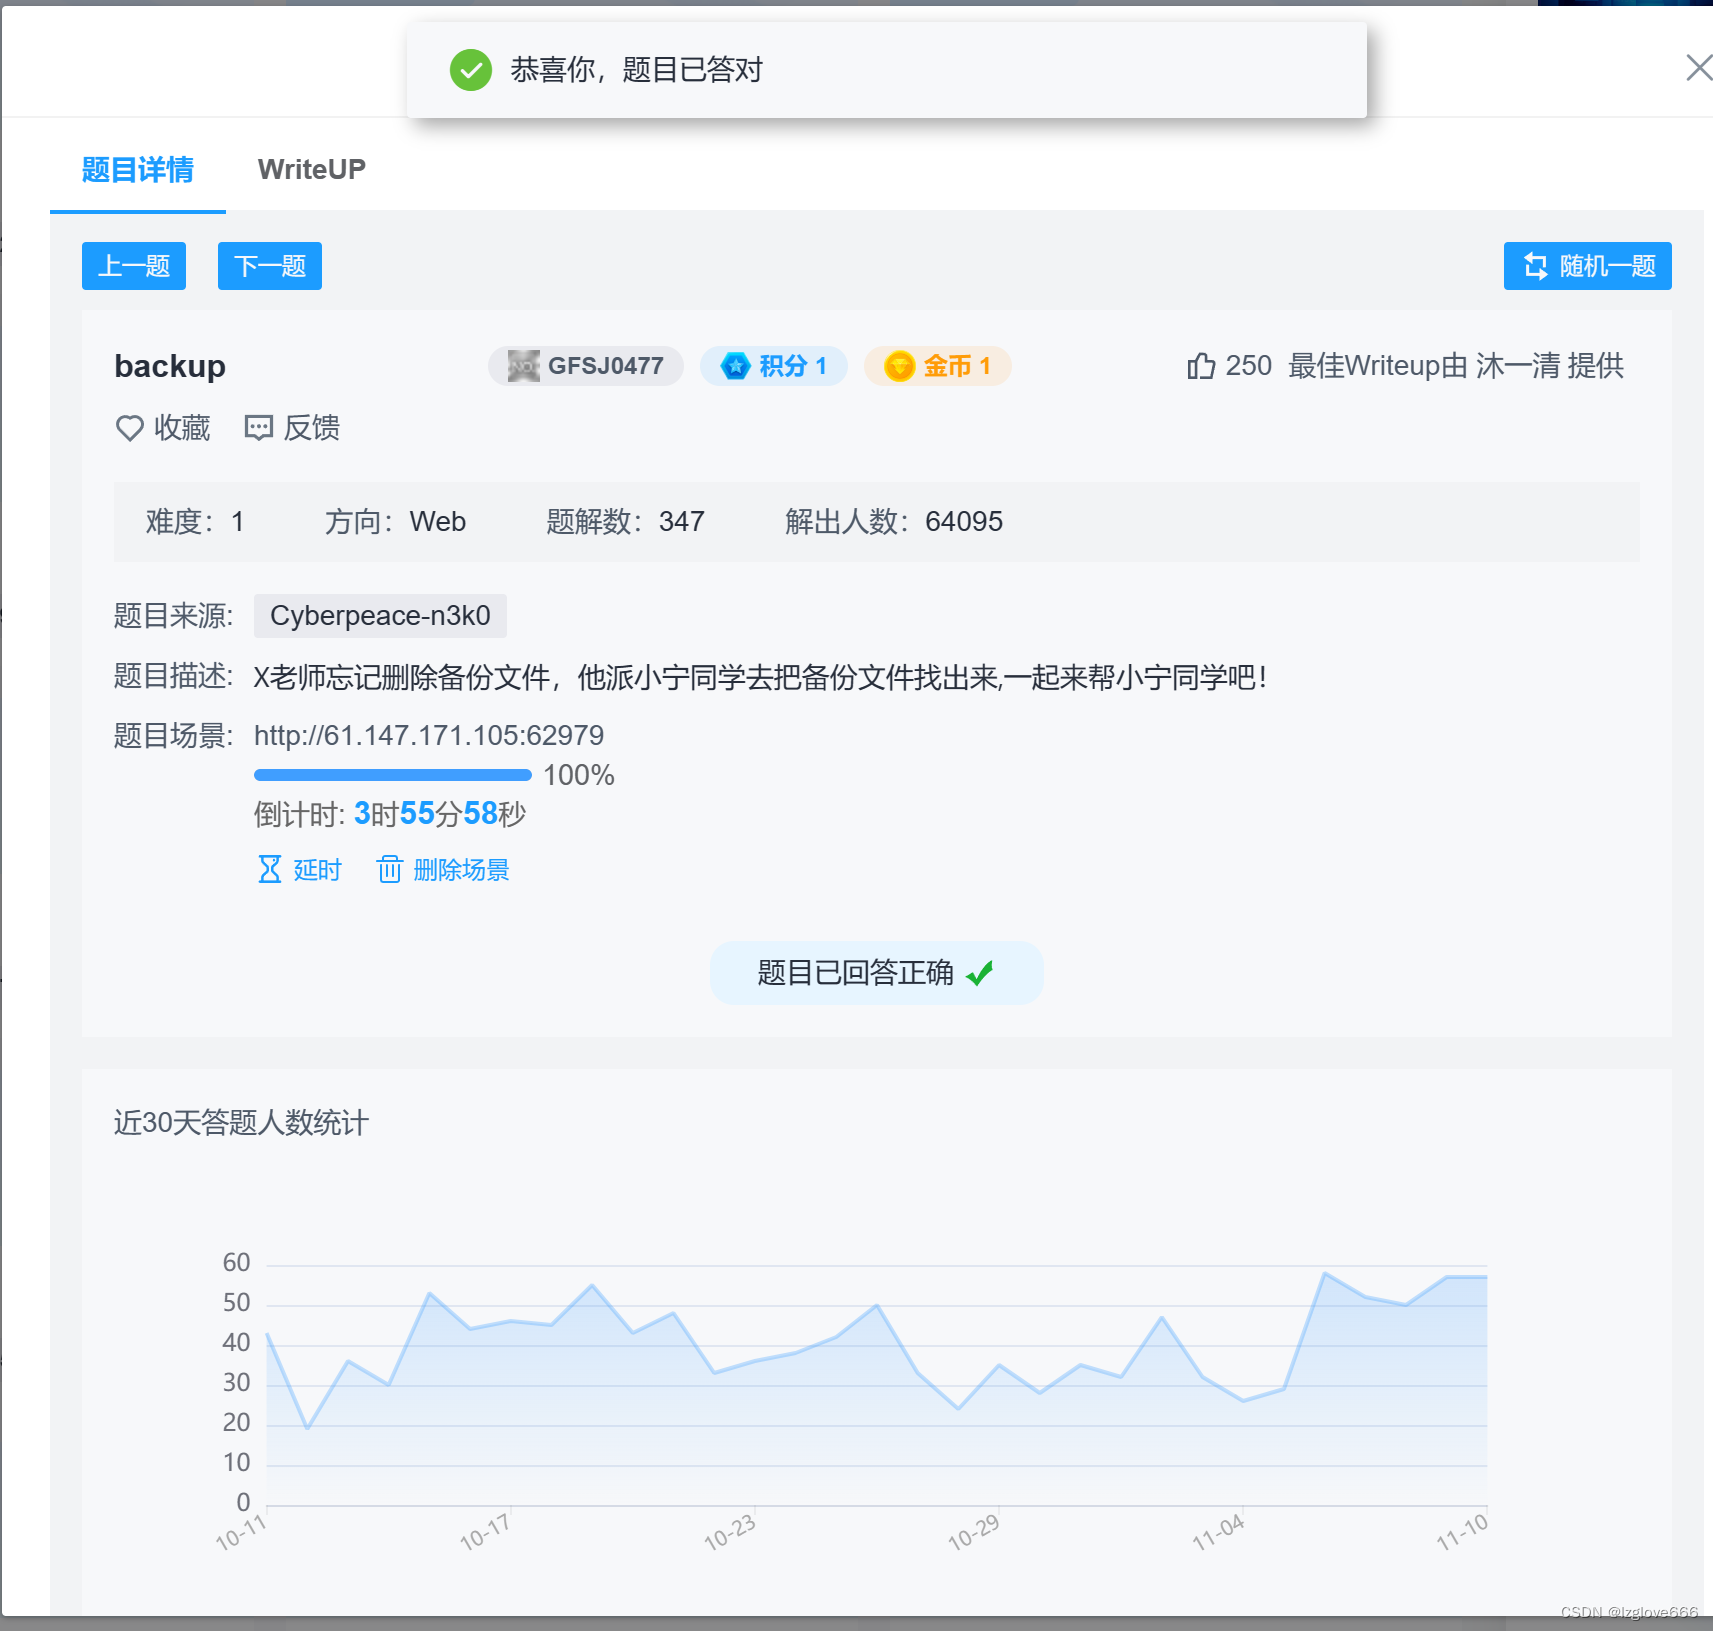
Task: Click the blue 积分 badge icon
Action: pos(736,366)
